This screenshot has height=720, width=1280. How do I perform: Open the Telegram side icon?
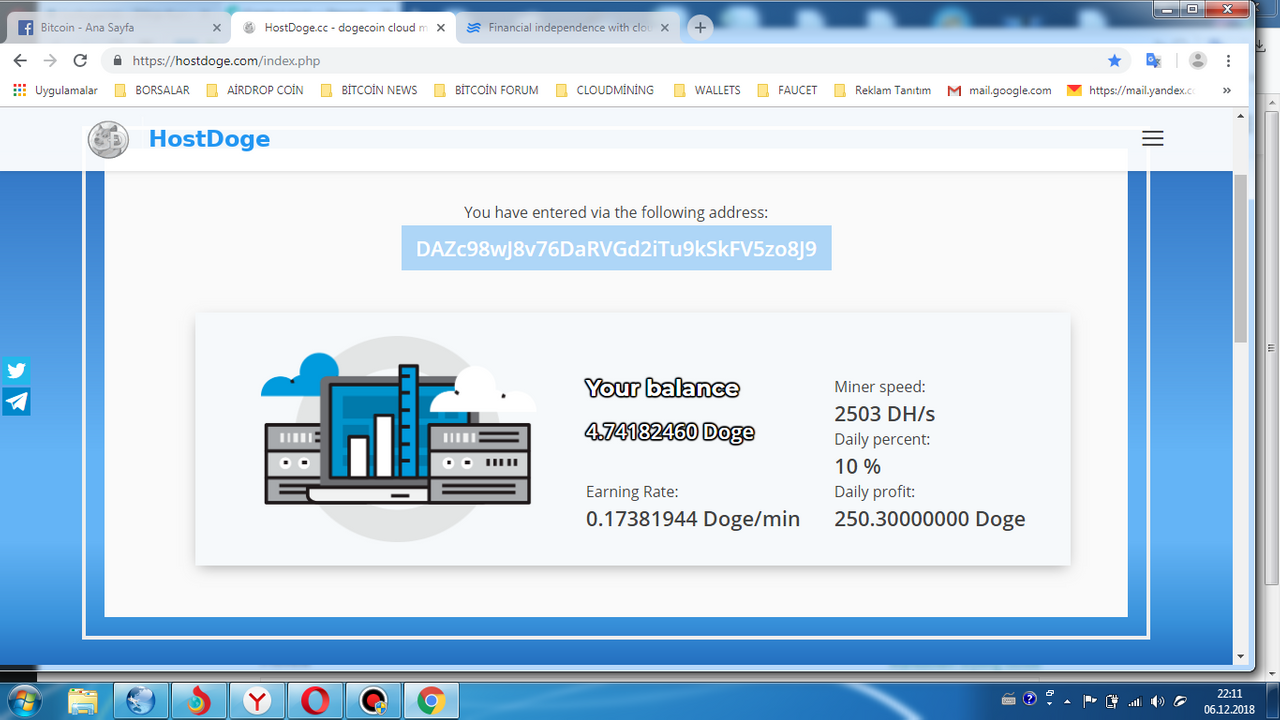click(16, 402)
